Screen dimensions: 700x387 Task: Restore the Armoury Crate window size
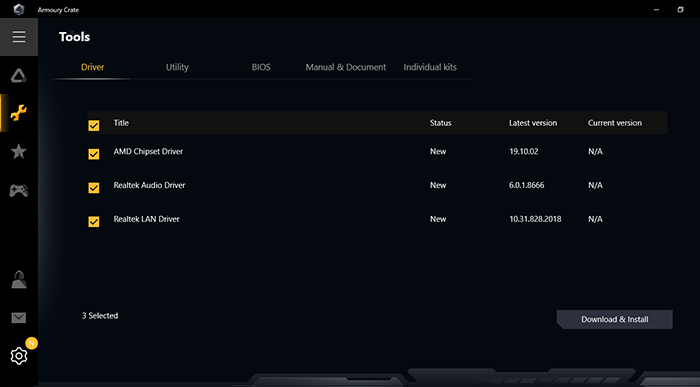tap(680, 9)
